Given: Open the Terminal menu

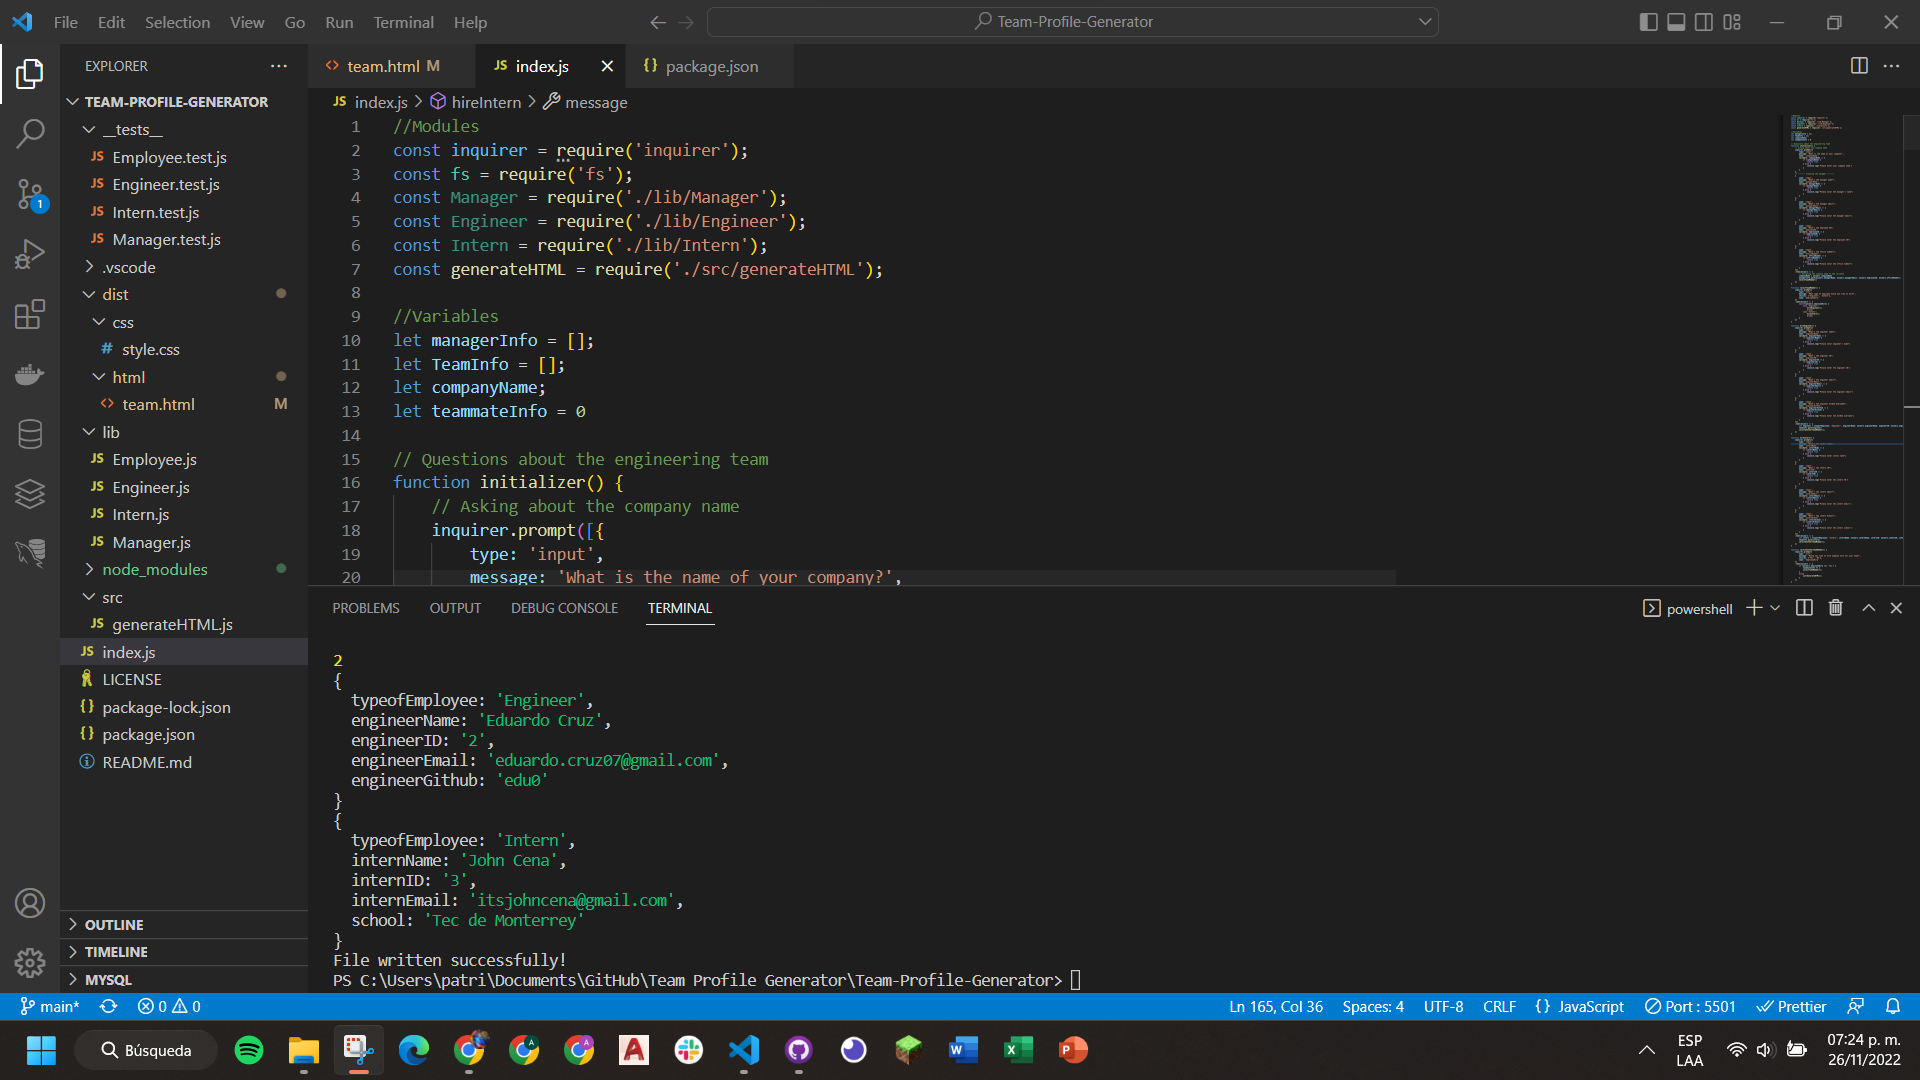Looking at the screenshot, I should tap(403, 22).
